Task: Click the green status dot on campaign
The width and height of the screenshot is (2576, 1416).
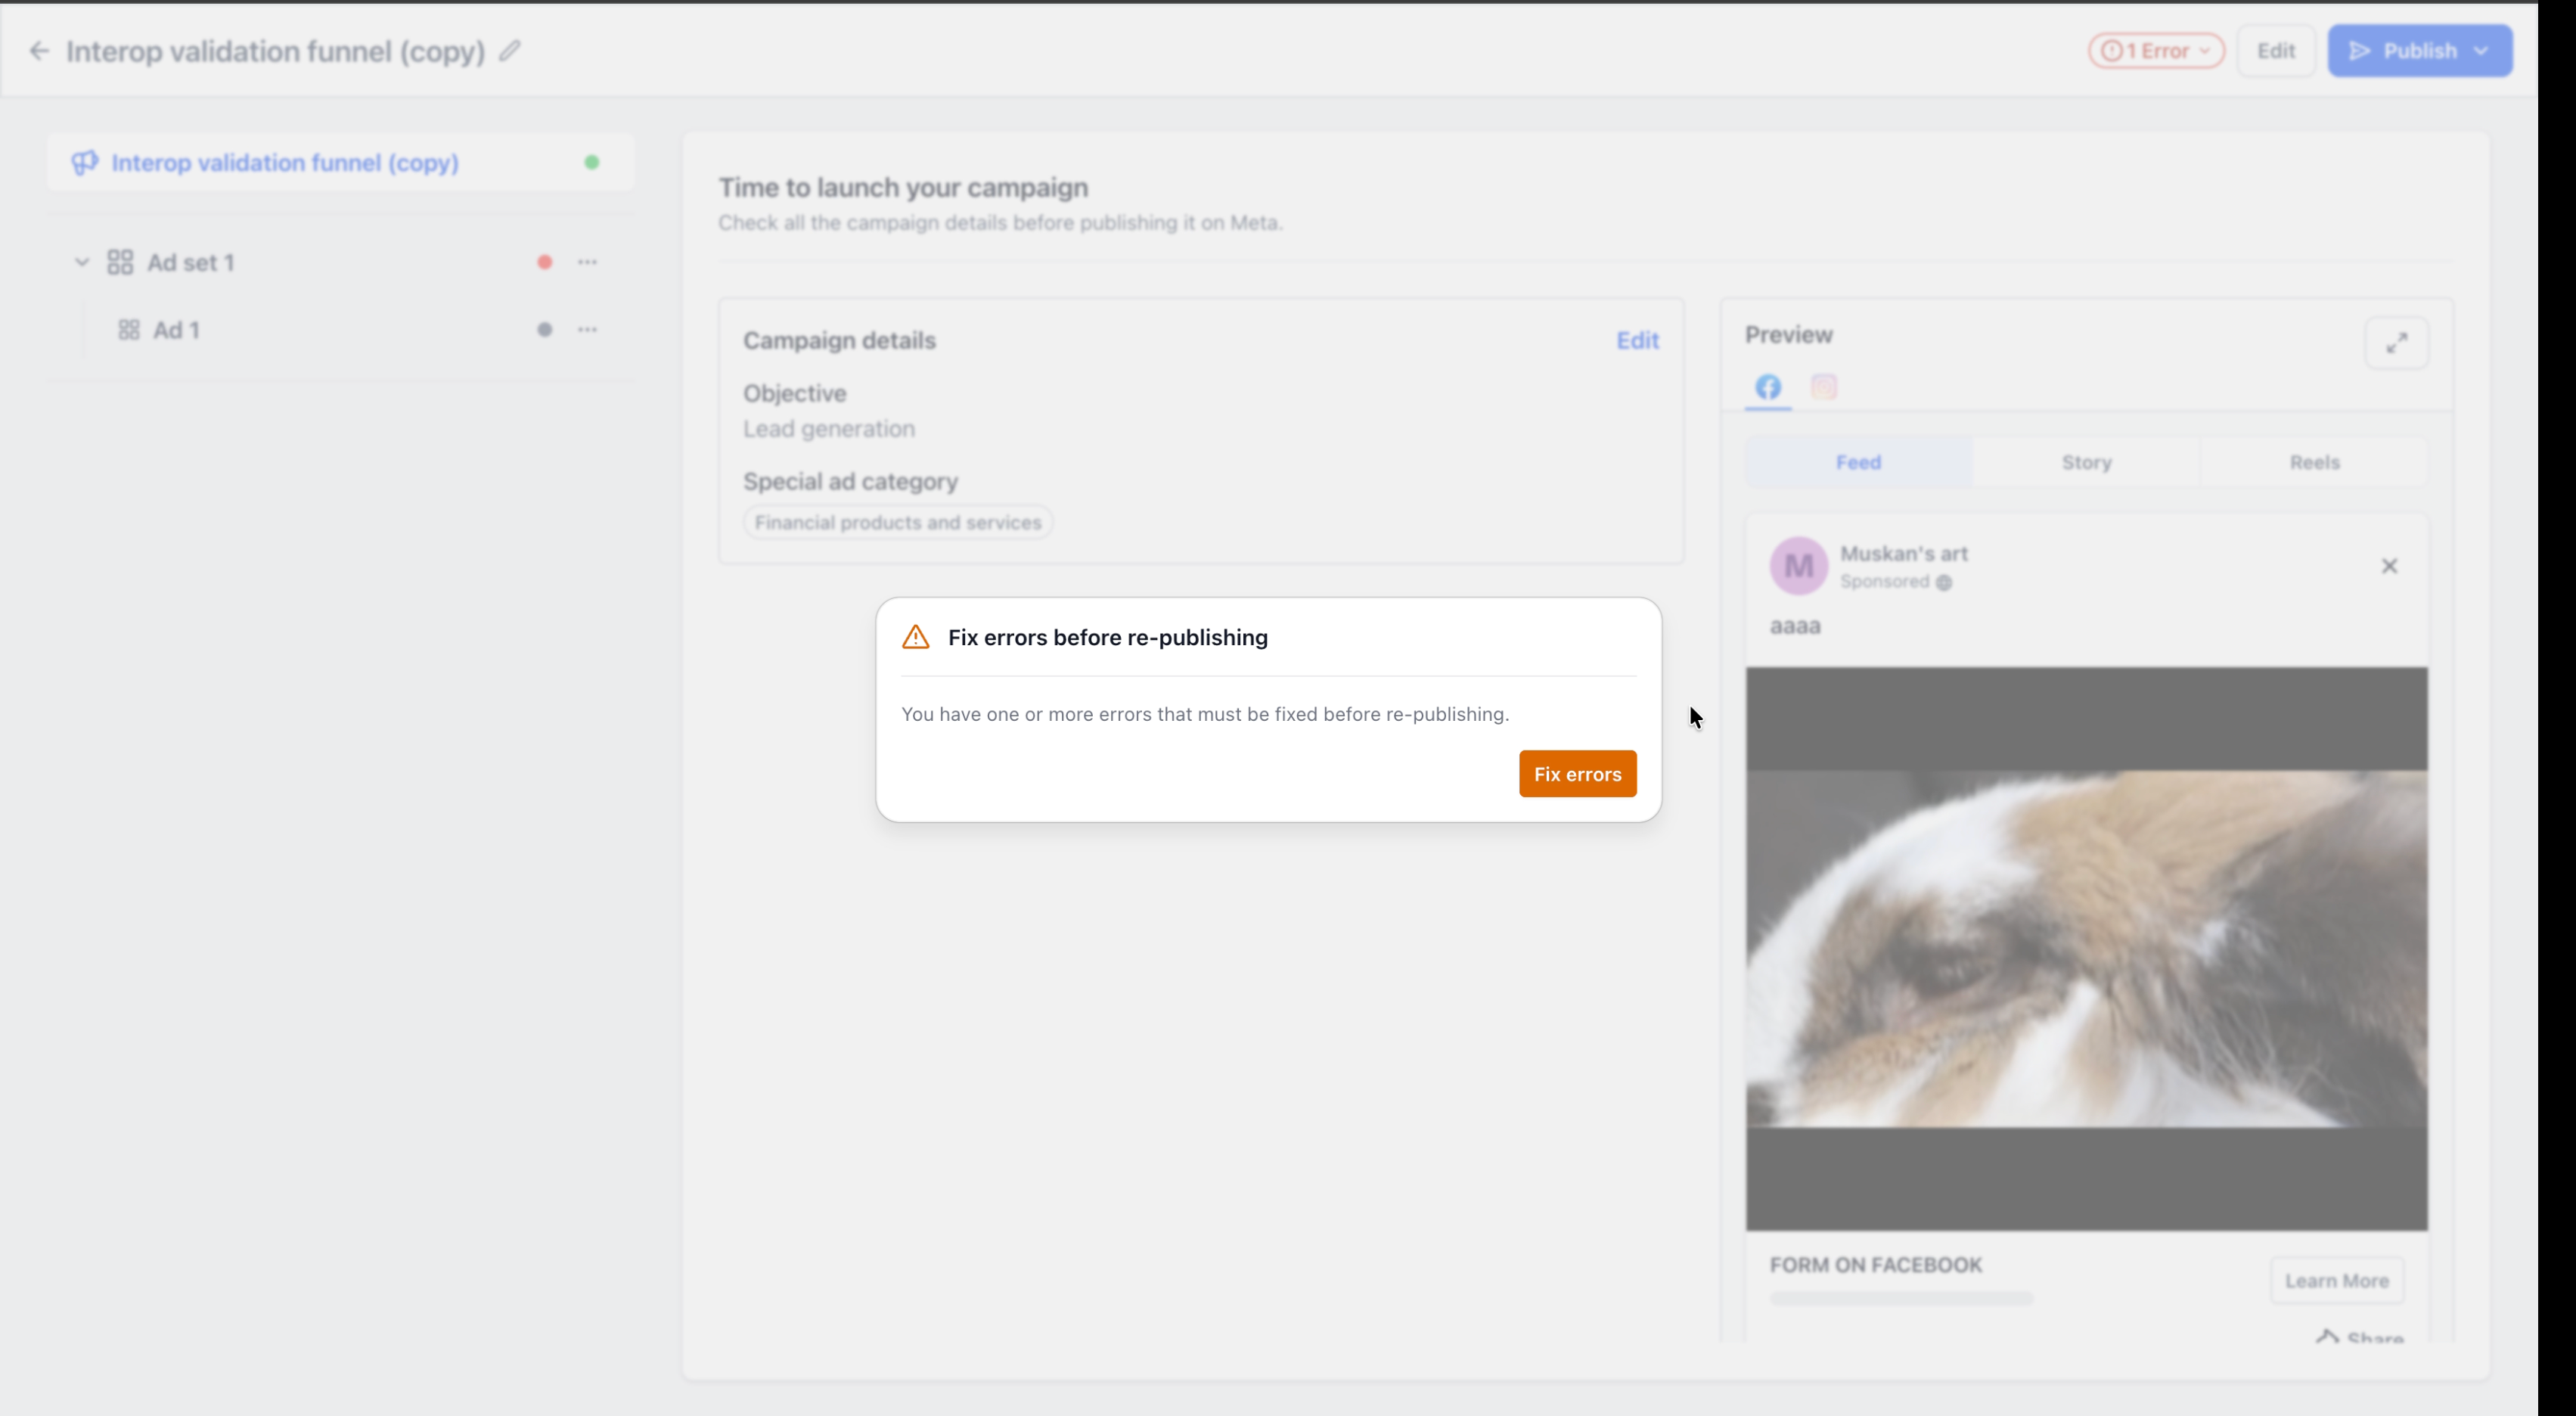Action: tap(592, 162)
